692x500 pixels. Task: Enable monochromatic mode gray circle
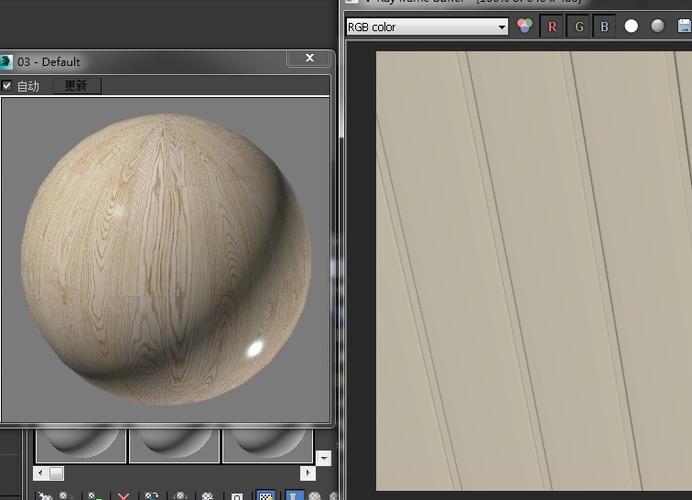coord(657,26)
